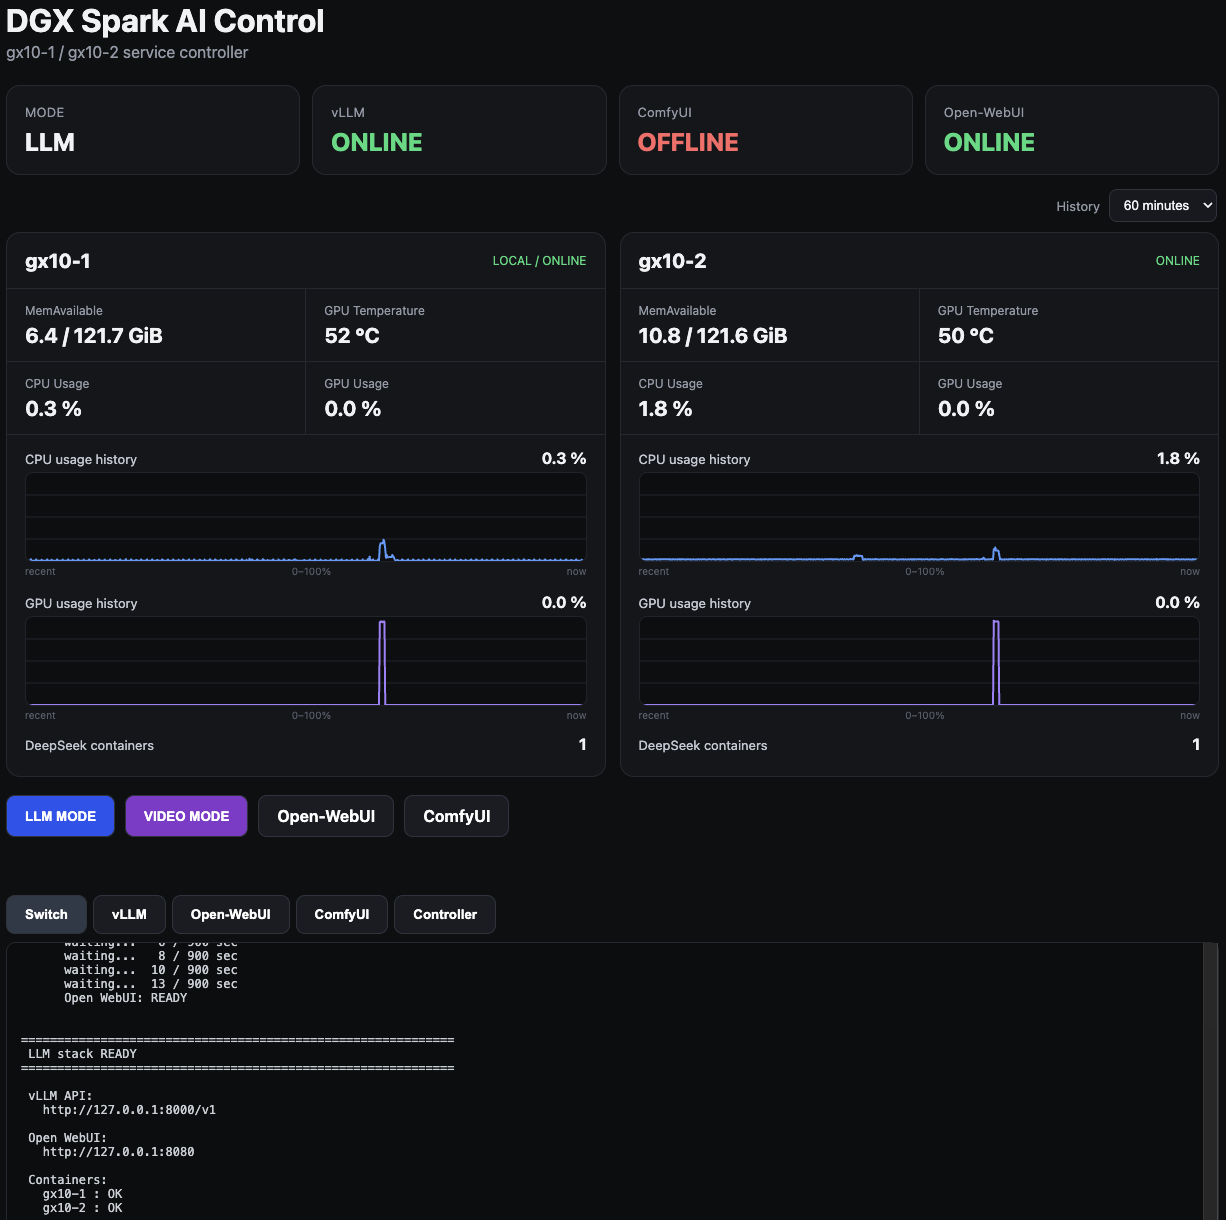Image resolution: width=1226 pixels, height=1220 pixels.
Task: Select the Switch log tab
Action: click(46, 914)
